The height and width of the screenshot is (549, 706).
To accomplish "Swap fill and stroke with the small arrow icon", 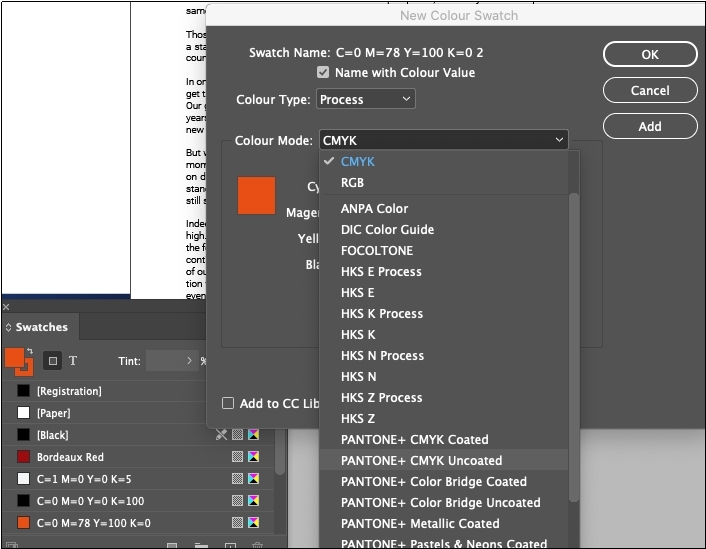I will [x=30, y=351].
